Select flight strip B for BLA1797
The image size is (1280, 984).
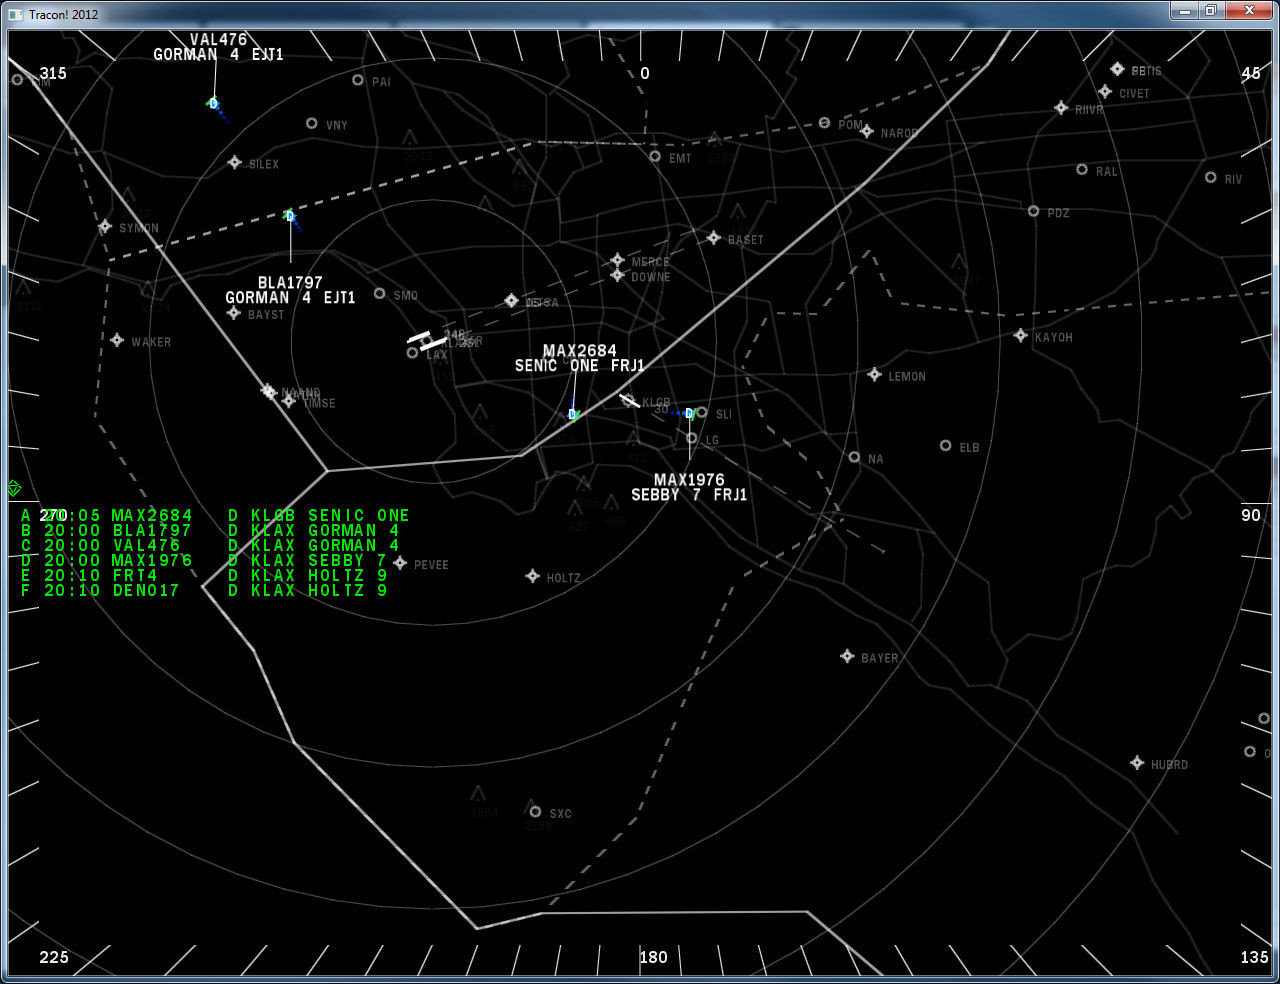[x=210, y=531]
